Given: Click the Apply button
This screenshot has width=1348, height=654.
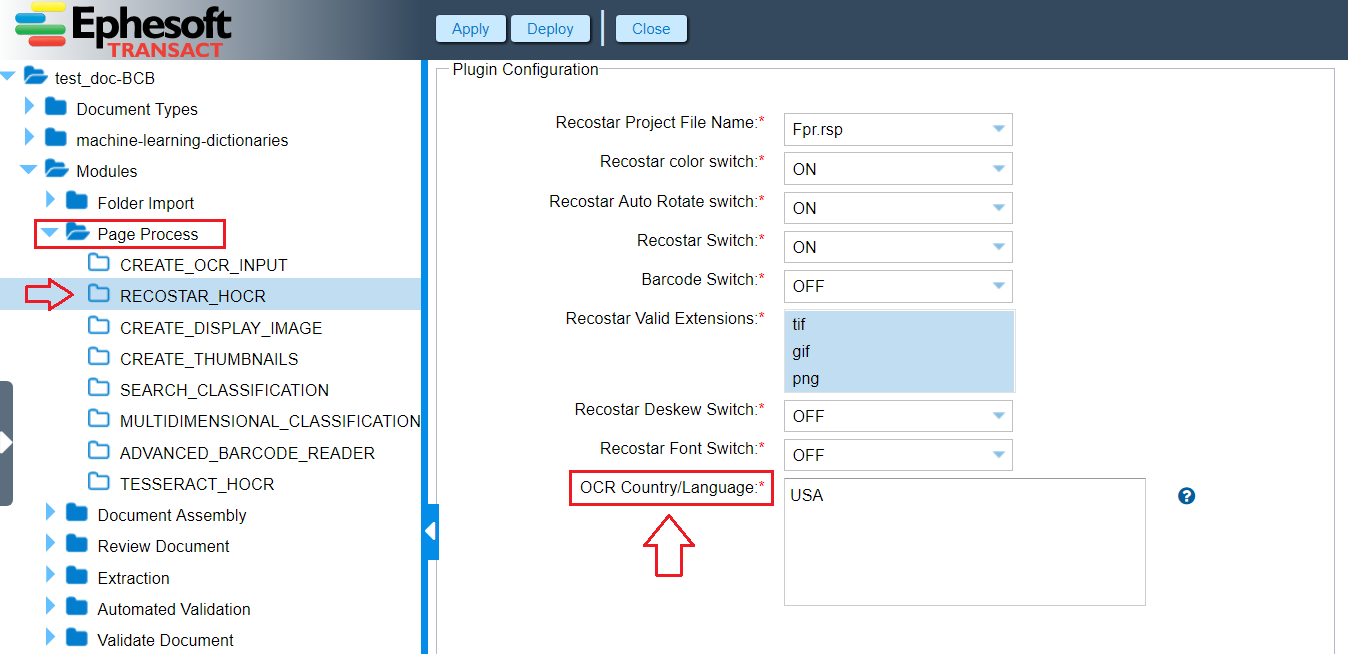Looking at the screenshot, I should click(470, 29).
